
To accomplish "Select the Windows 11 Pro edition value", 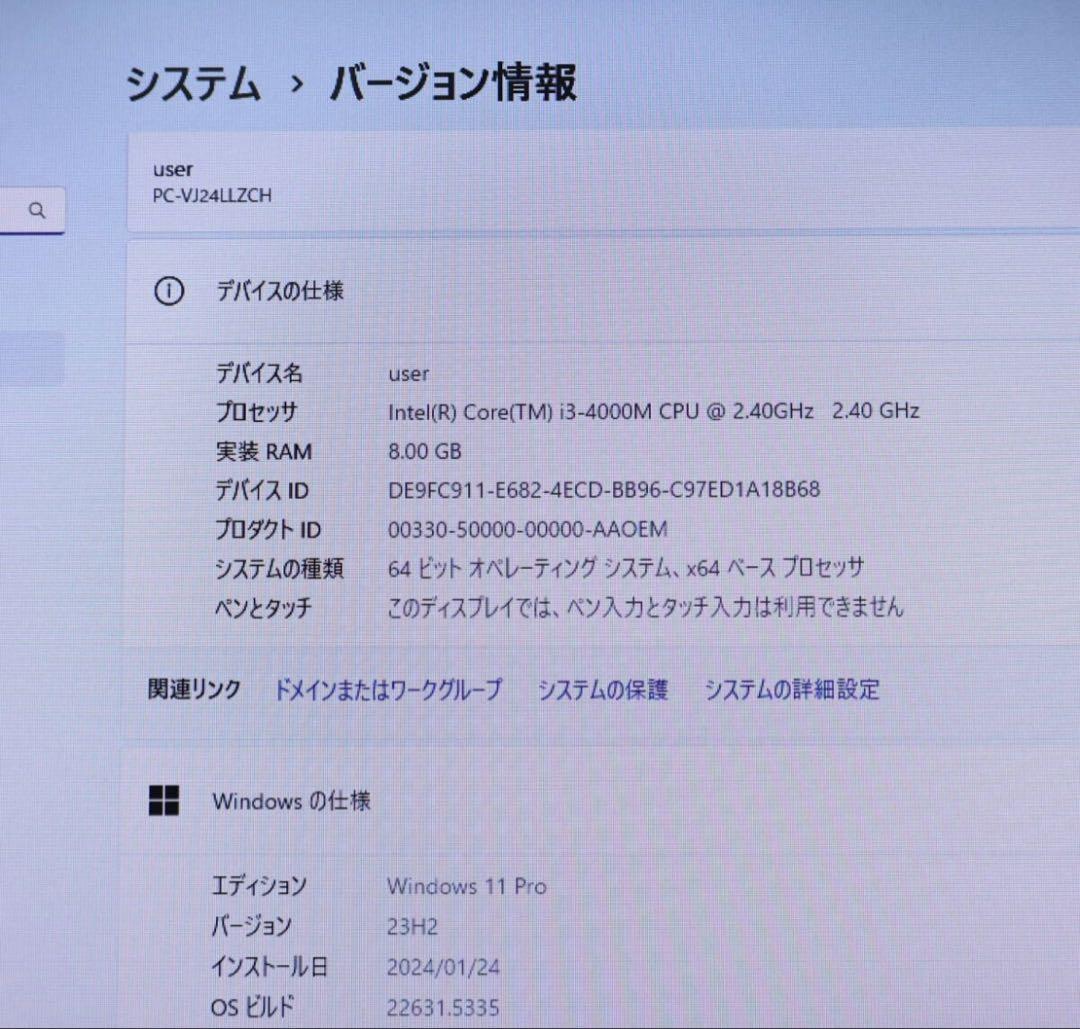I will click(x=467, y=886).
